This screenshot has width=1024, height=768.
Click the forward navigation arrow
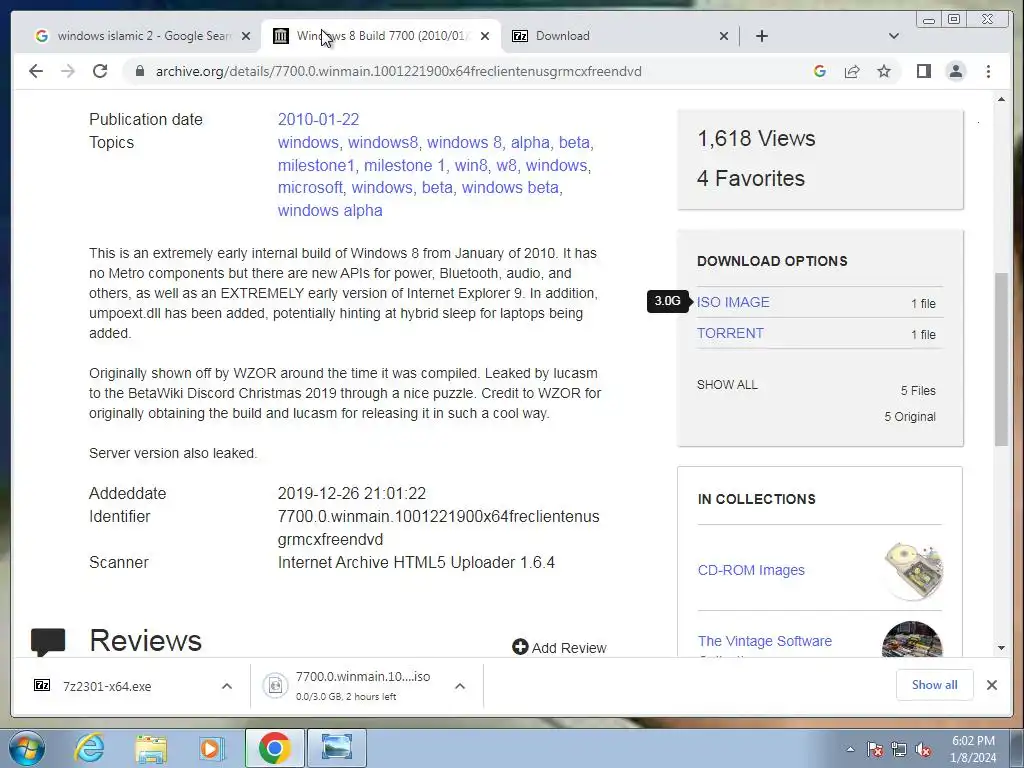click(68, 71)
